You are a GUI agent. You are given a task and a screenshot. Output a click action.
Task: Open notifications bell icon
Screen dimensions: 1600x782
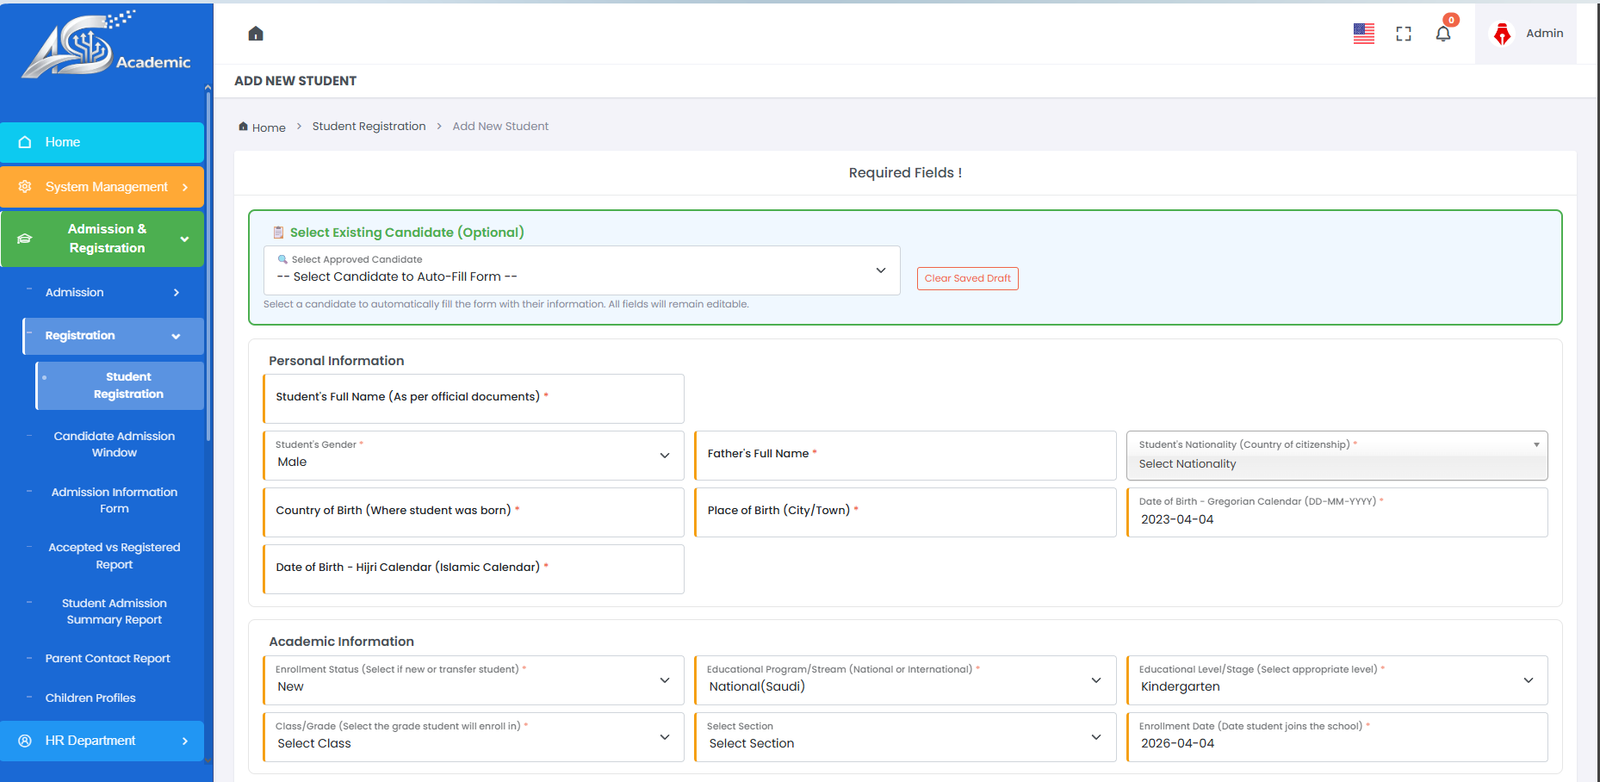coord(1443,34)
